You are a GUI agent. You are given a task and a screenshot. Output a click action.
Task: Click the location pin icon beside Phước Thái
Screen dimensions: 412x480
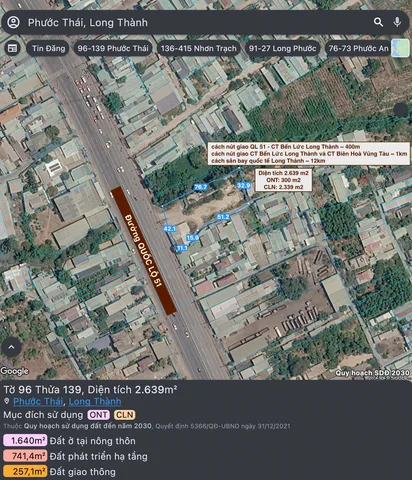point(7,401)
